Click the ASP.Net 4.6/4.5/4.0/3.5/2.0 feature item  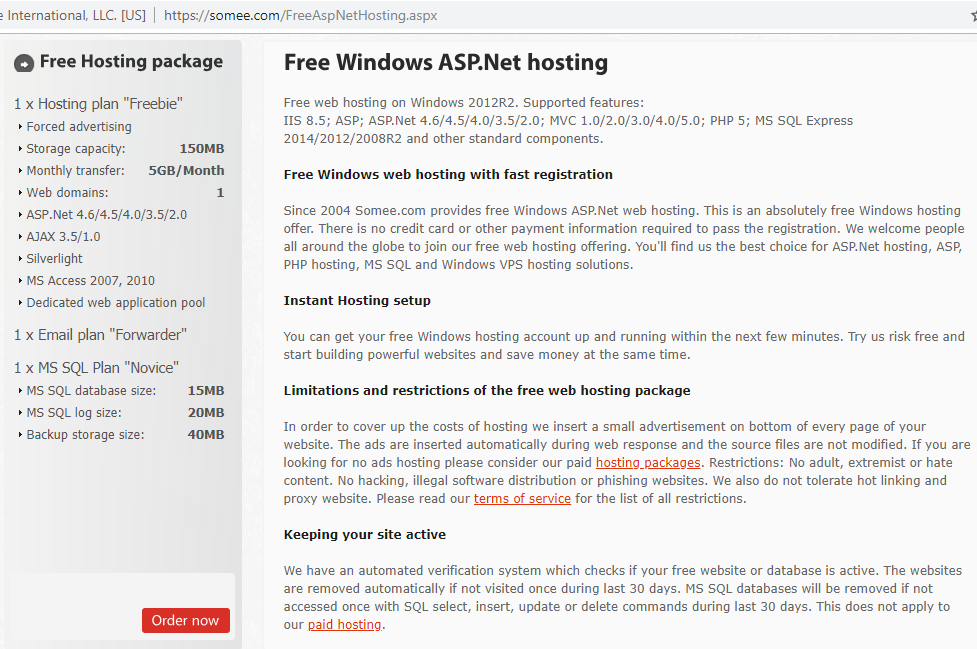[x=106, y=215]
